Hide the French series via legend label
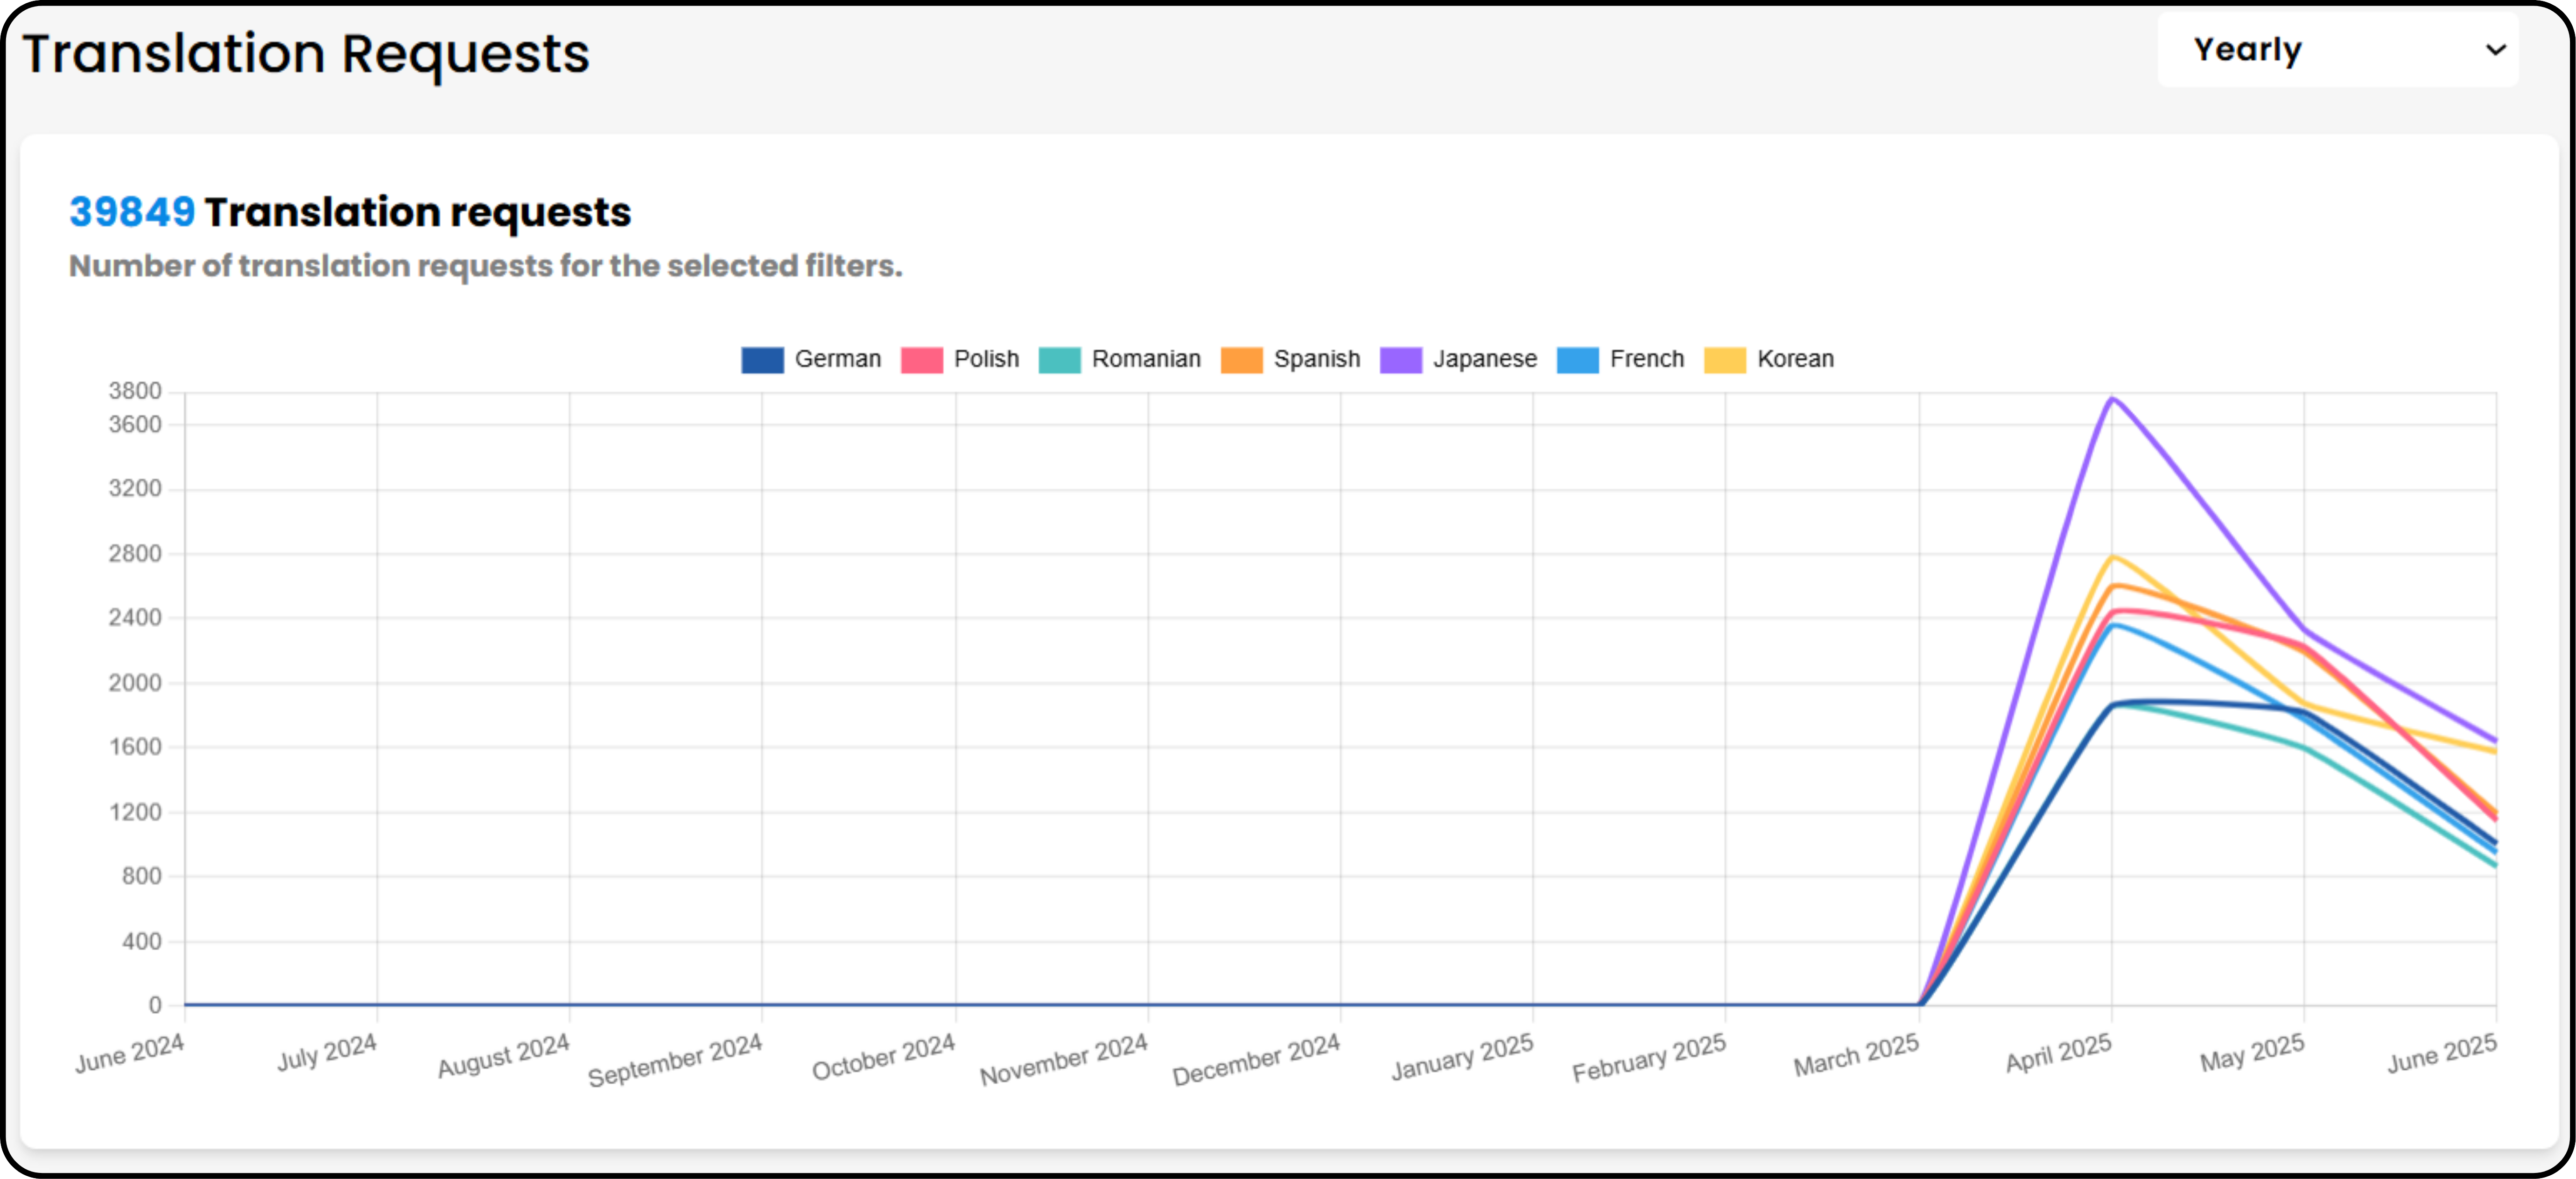The width and height of the screenshot is (2576, 1179). coord(1646,359)
